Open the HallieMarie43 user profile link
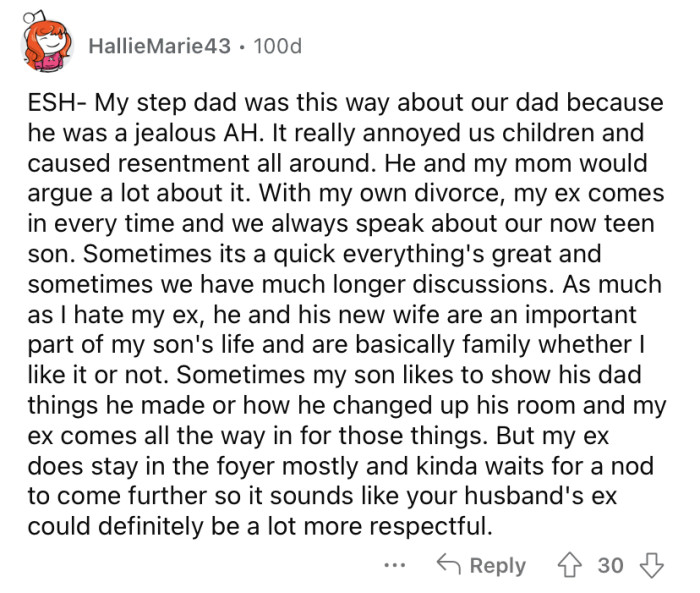The height and width of the screenshot is (593, 700). [x=159, y=46]
